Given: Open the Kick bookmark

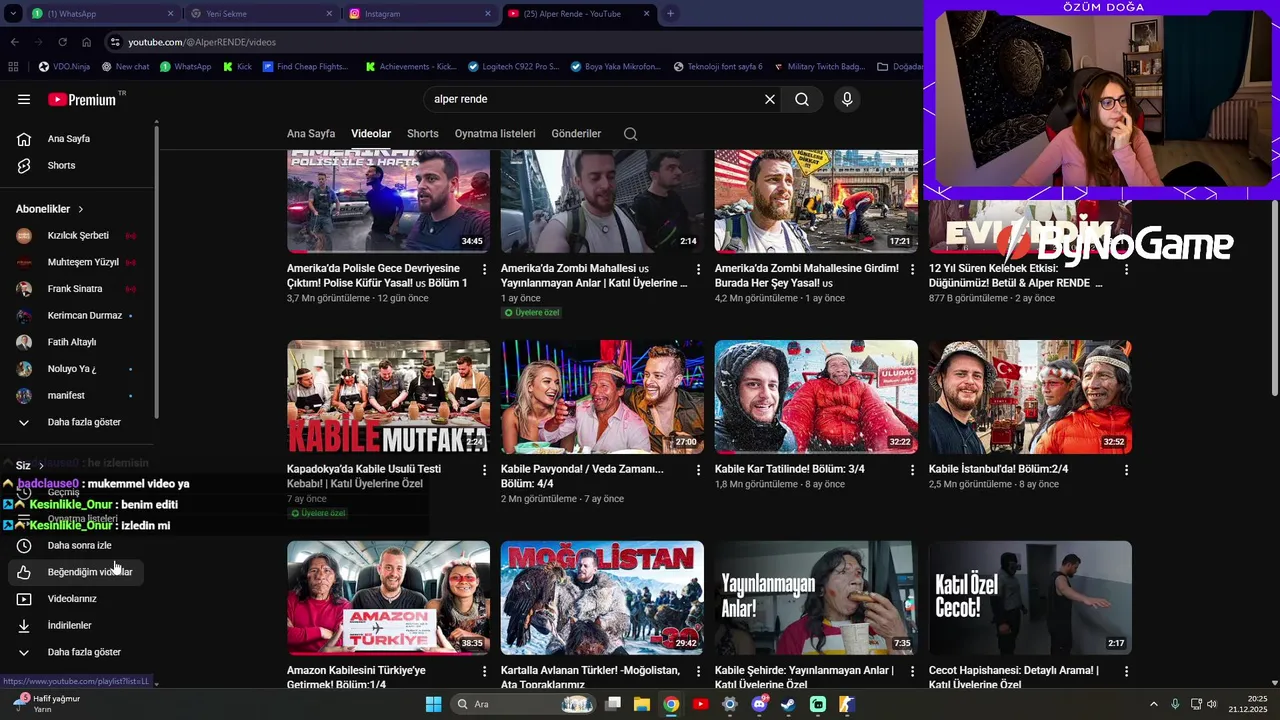Looking at the screenshot, I should pyautogui.click(x=238, y=67).
